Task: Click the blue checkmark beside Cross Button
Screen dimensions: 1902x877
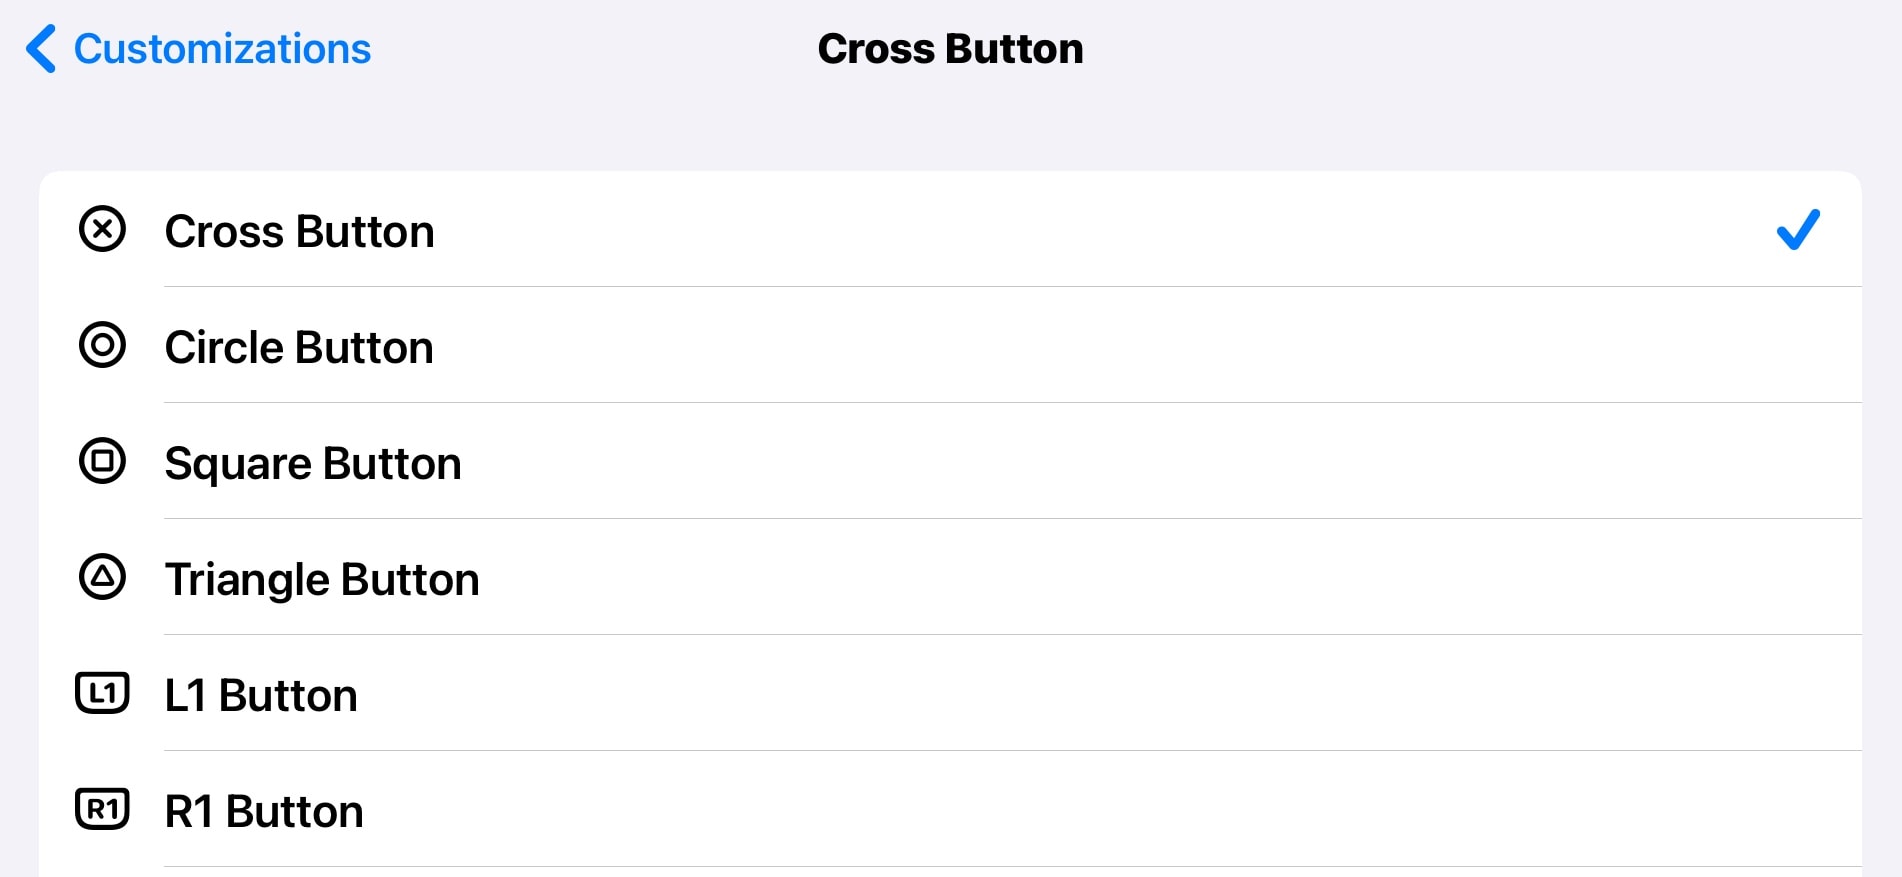Action: 1797,230
